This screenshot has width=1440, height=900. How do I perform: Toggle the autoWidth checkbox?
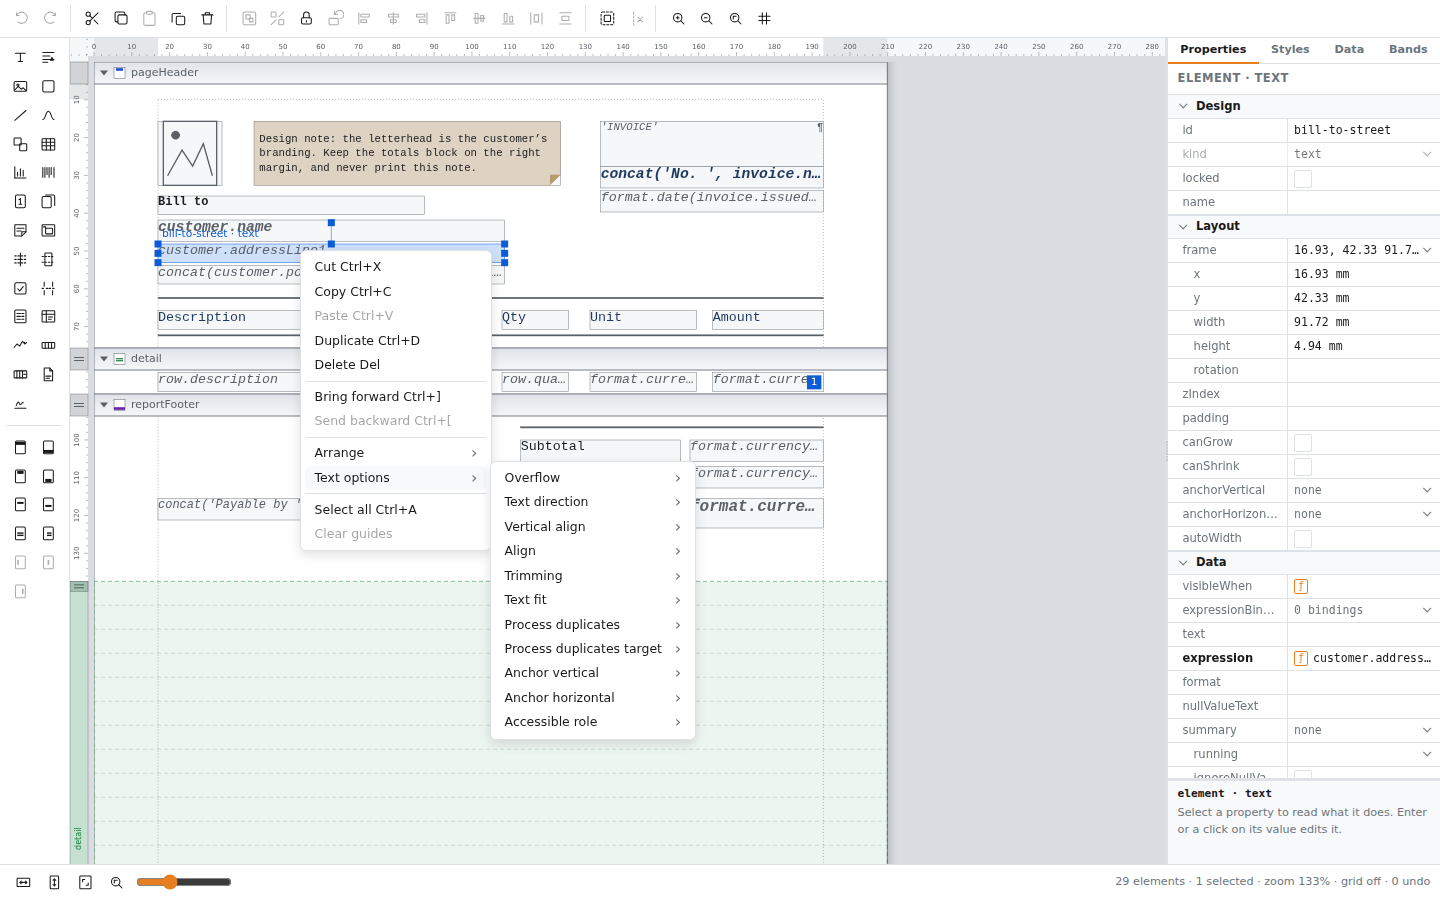point(1303,538)
